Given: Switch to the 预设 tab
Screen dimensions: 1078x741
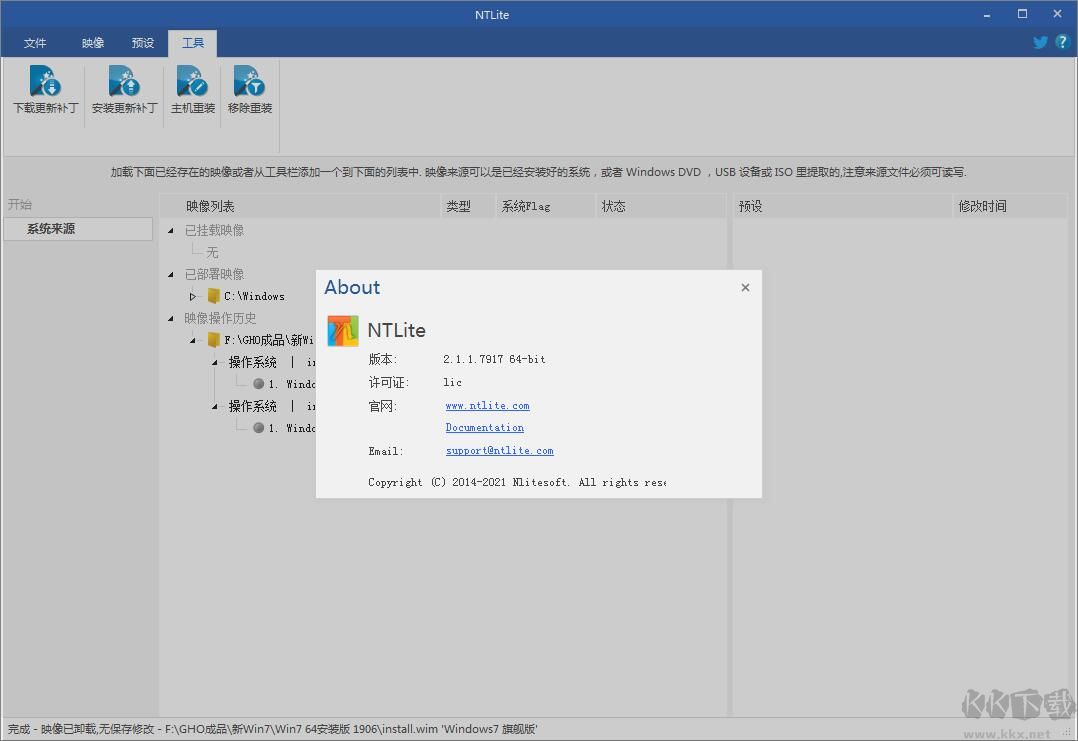Looking at the screenshot, I should click(x=143, y=43).
